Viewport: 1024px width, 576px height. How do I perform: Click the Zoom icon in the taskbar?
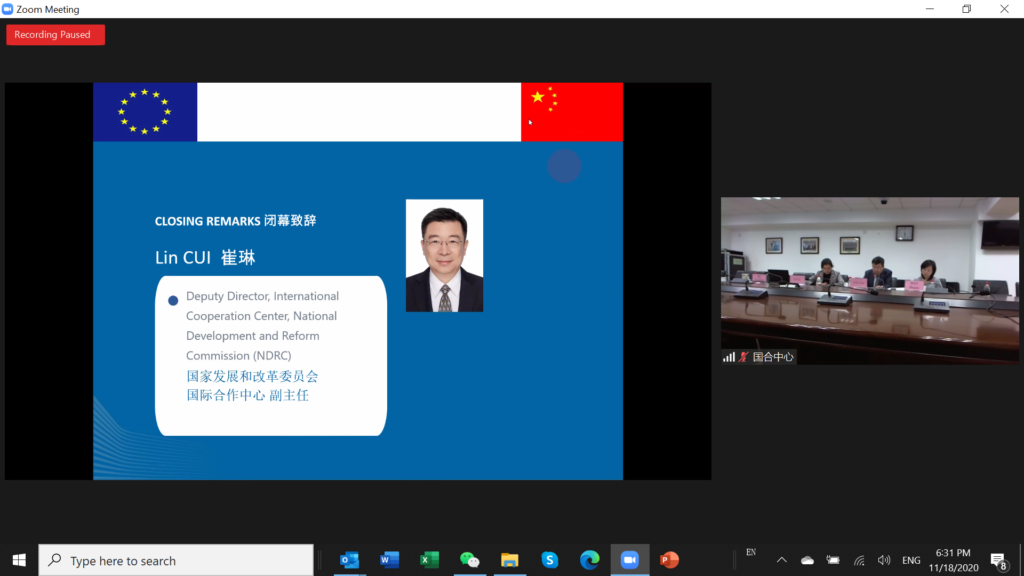pyautogui.click(x=629, y=560)
